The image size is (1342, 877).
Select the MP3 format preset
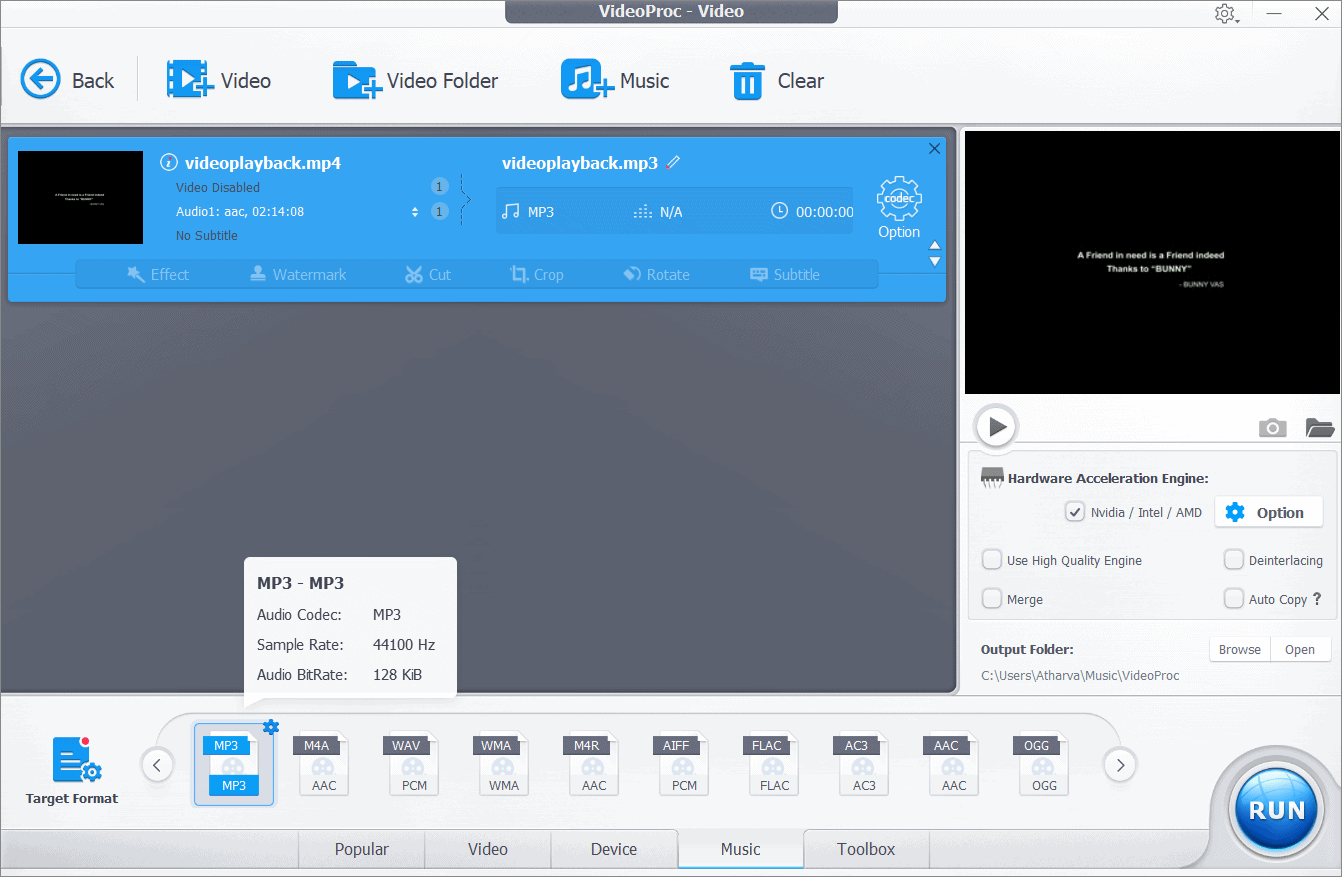click(x=234, y=765)
